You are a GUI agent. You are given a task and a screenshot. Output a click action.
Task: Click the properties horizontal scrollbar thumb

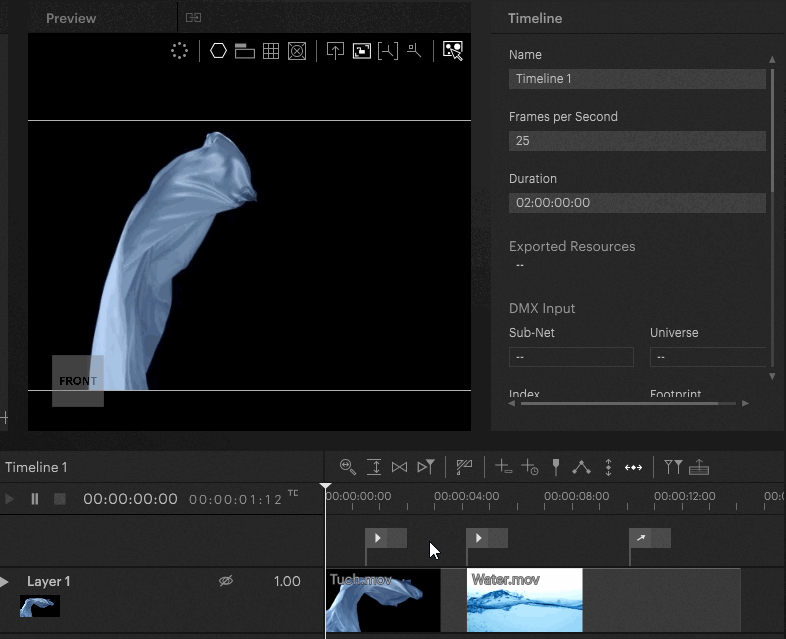click(620, 403)
